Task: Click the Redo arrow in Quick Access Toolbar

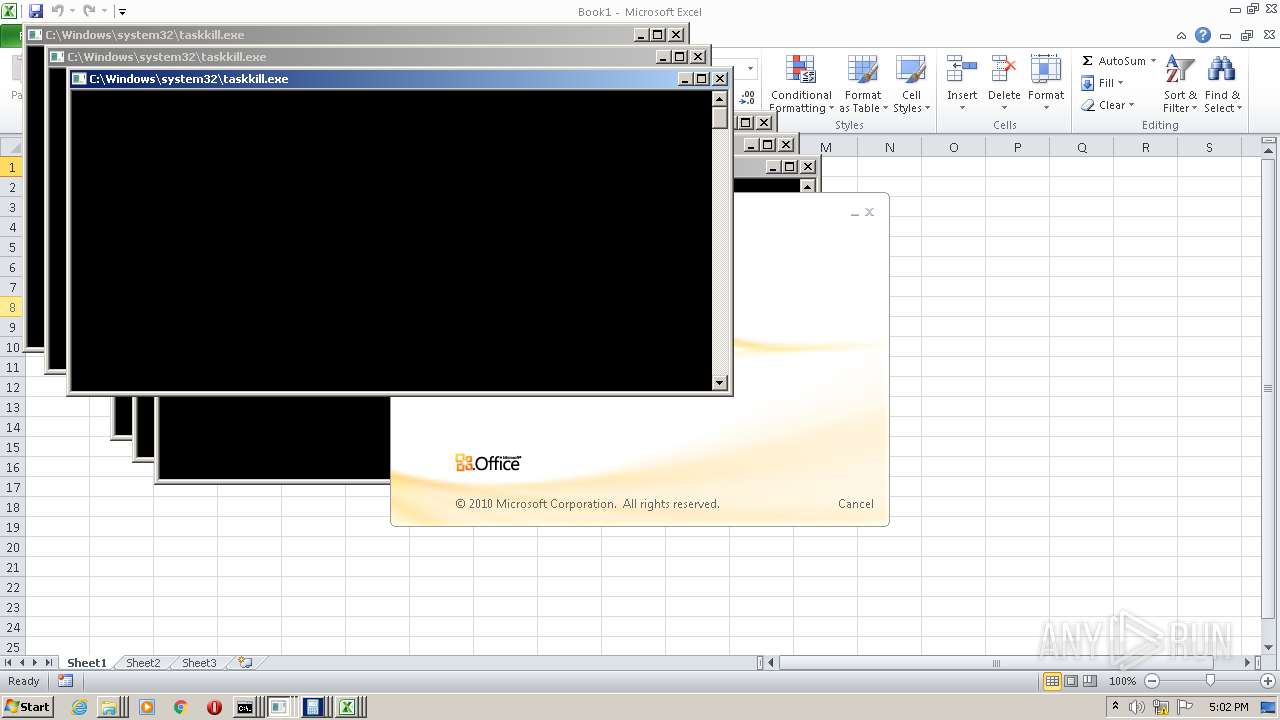Action: point(90,11)
